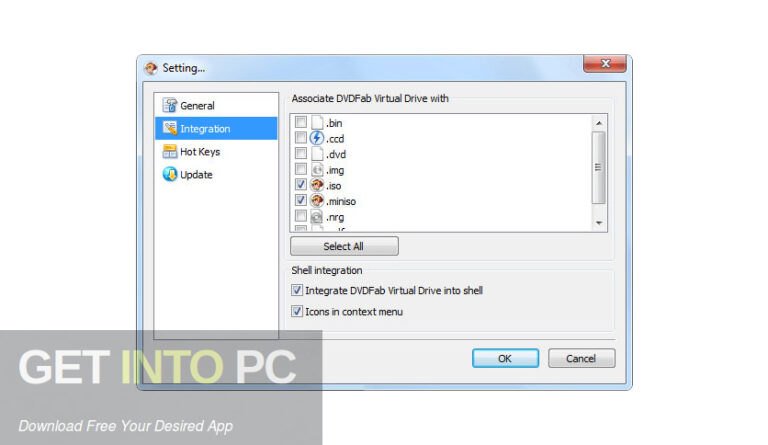This screenshot has width=768, height=445.
Task: Click the .dvd file type icon
Action: coord(317,154)
